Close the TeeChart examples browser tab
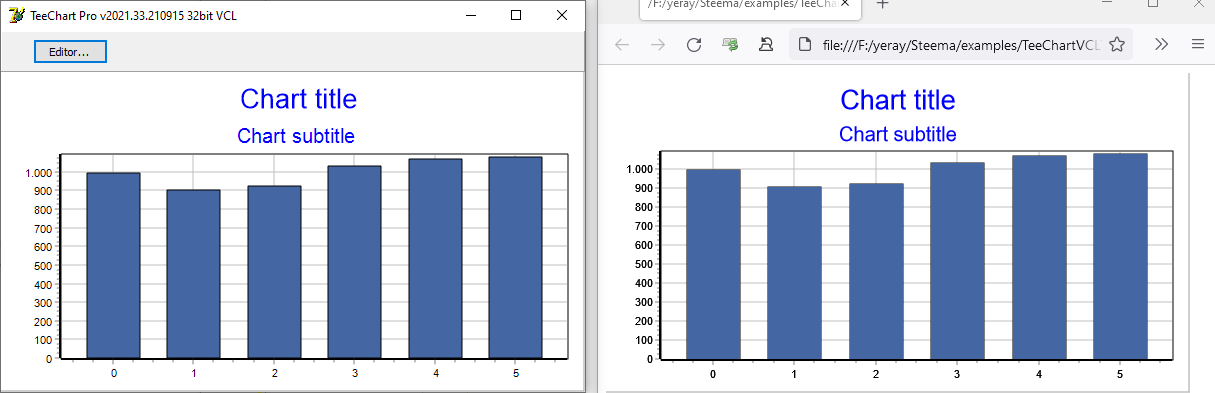 [x=847, y=3]
